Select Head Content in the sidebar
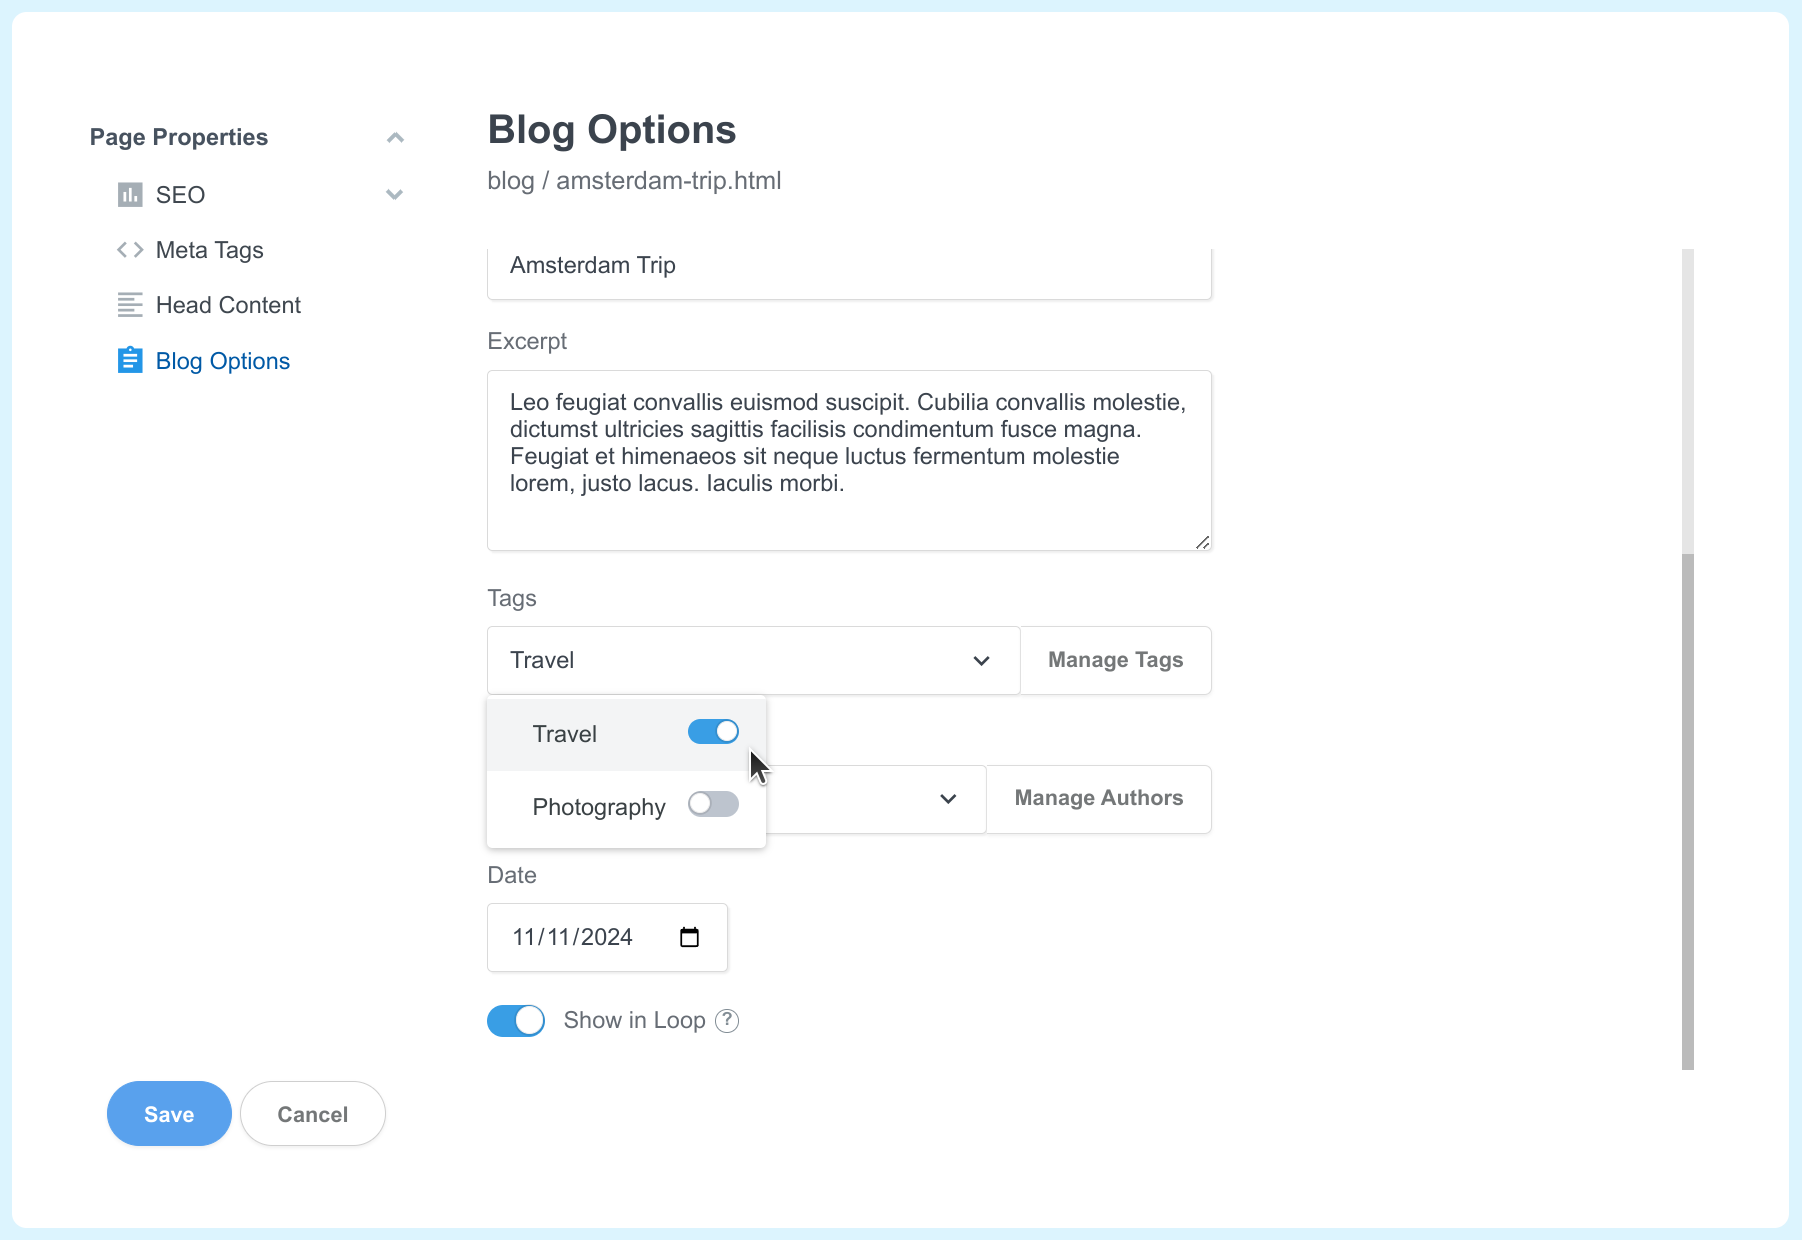The height and width of the screenshot is (1240, 1802). [x=228, y=304]
